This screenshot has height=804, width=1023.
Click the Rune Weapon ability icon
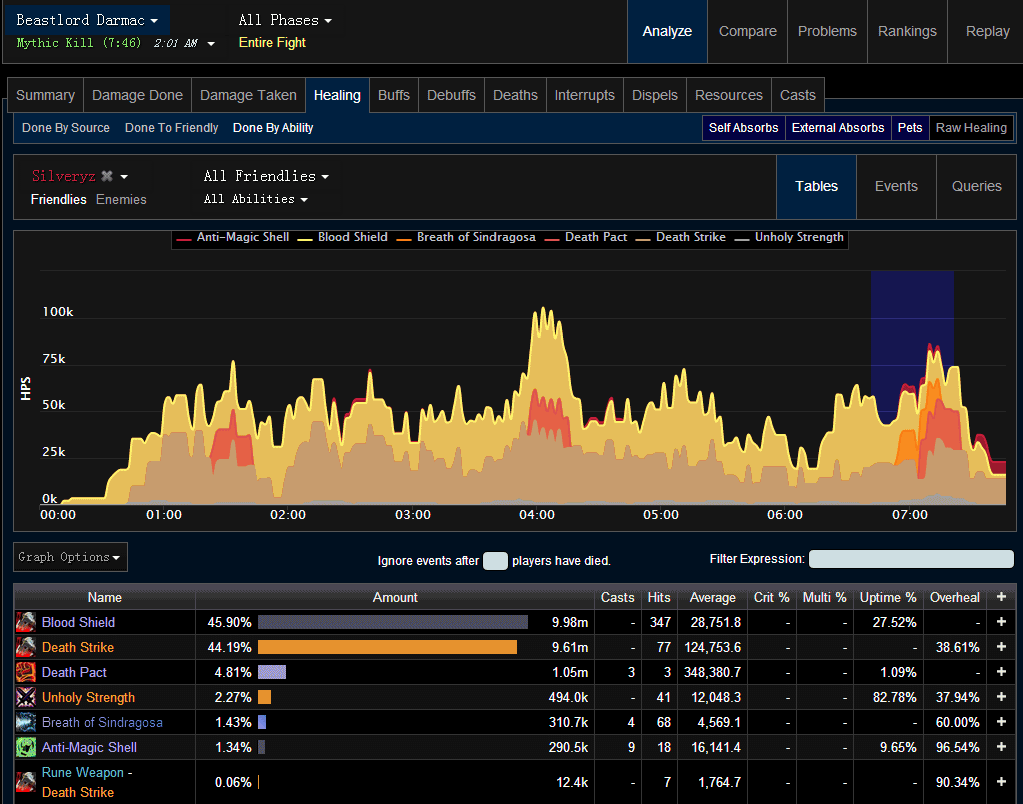(26, 782)
